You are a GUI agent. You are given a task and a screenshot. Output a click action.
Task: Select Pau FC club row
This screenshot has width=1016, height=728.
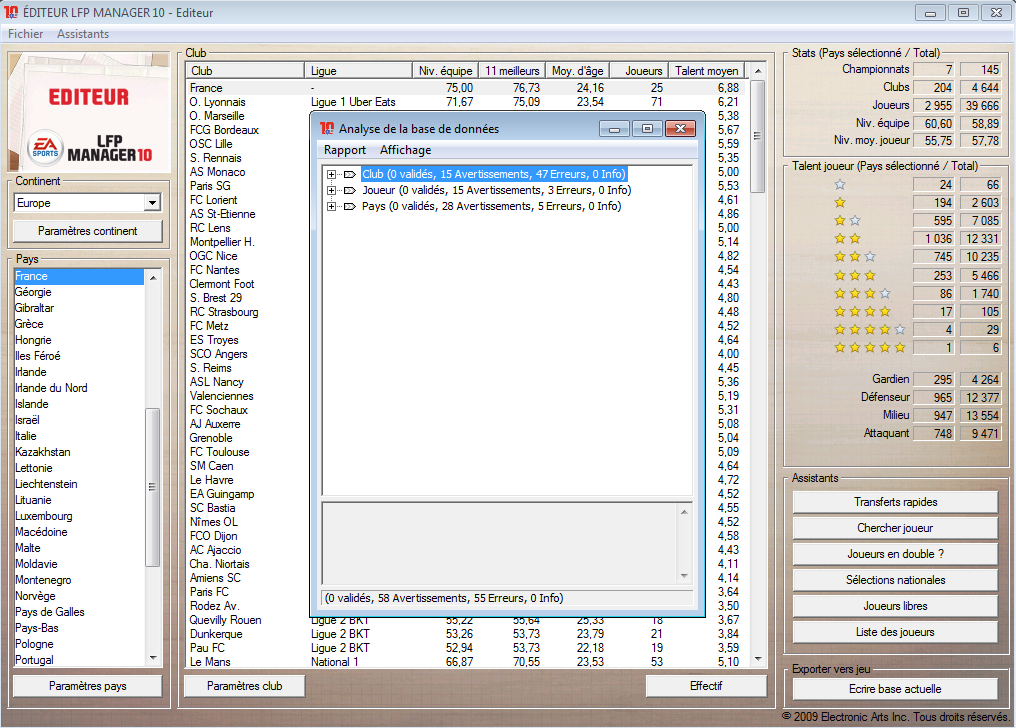(x=465, y=648)
